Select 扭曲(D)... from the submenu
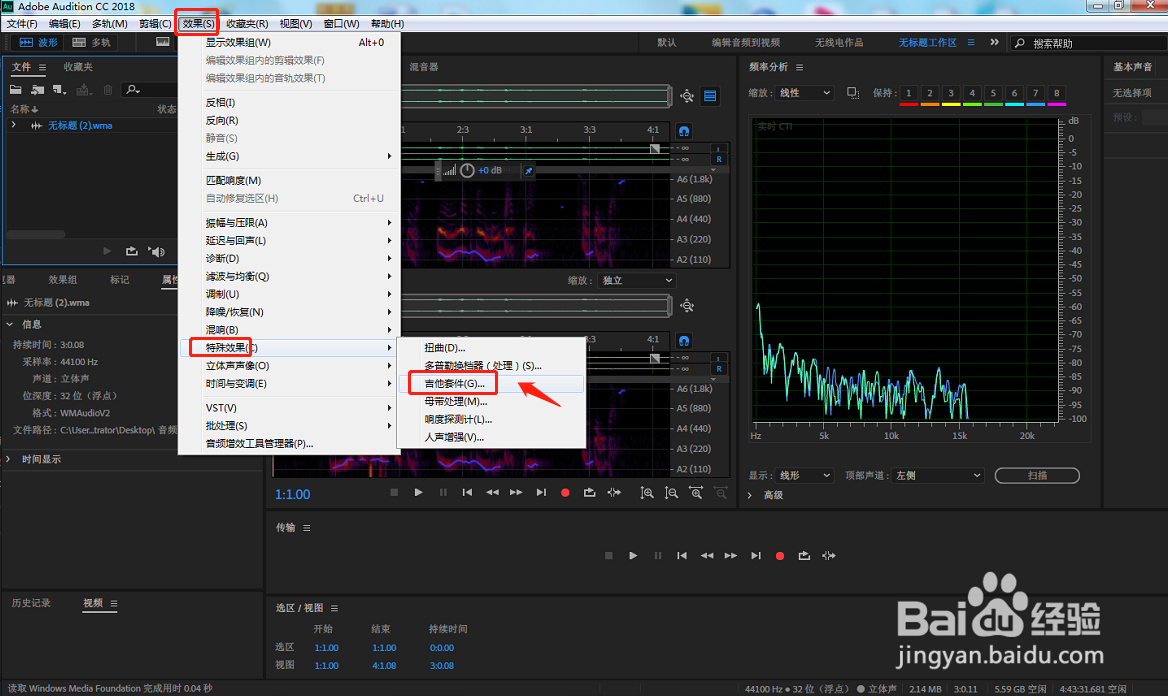 tap(492, 348)
